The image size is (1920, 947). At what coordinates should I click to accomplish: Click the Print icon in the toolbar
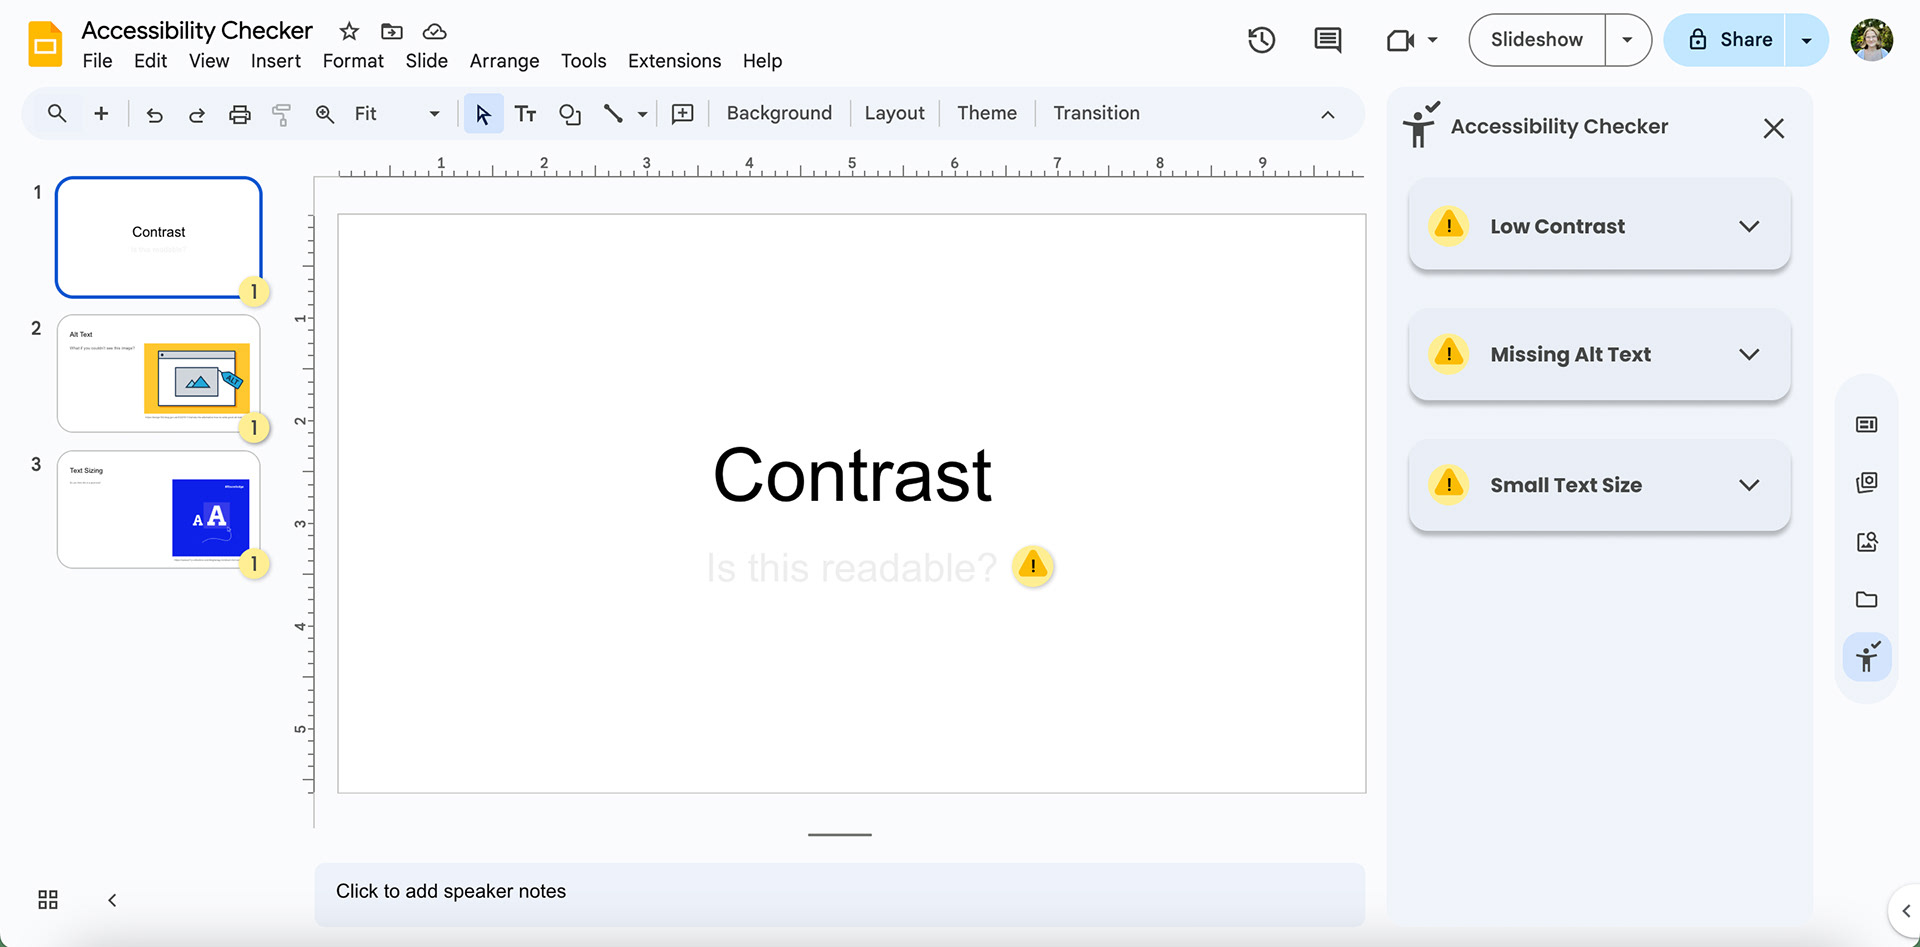(239, 113)
